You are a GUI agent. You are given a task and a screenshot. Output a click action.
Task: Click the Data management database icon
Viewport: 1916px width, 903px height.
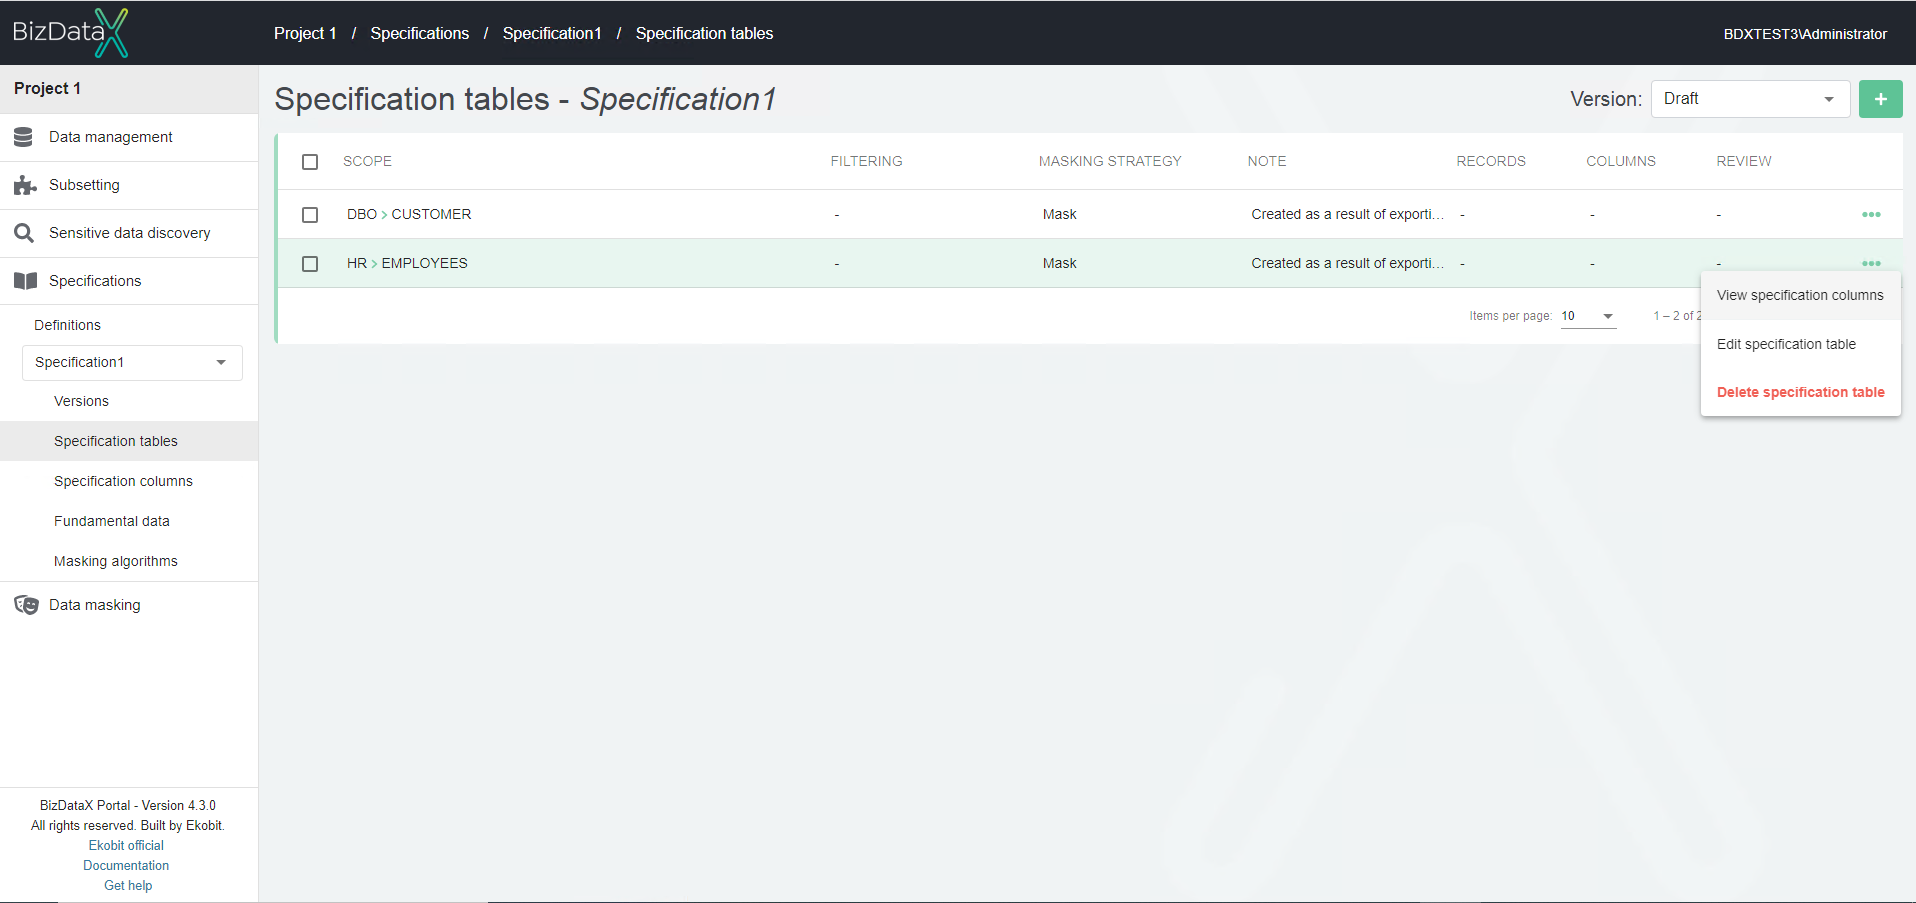click(x=24, y=137)
